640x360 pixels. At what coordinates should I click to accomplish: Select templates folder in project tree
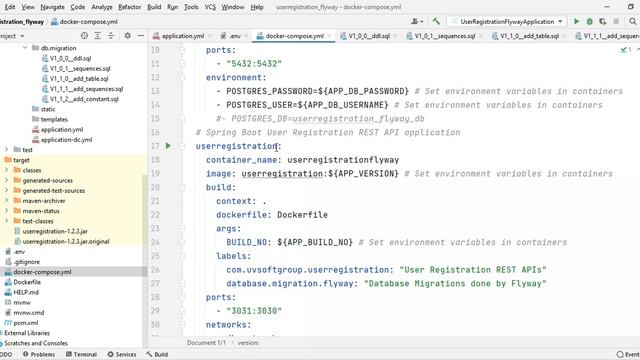[x=54, y=119]
